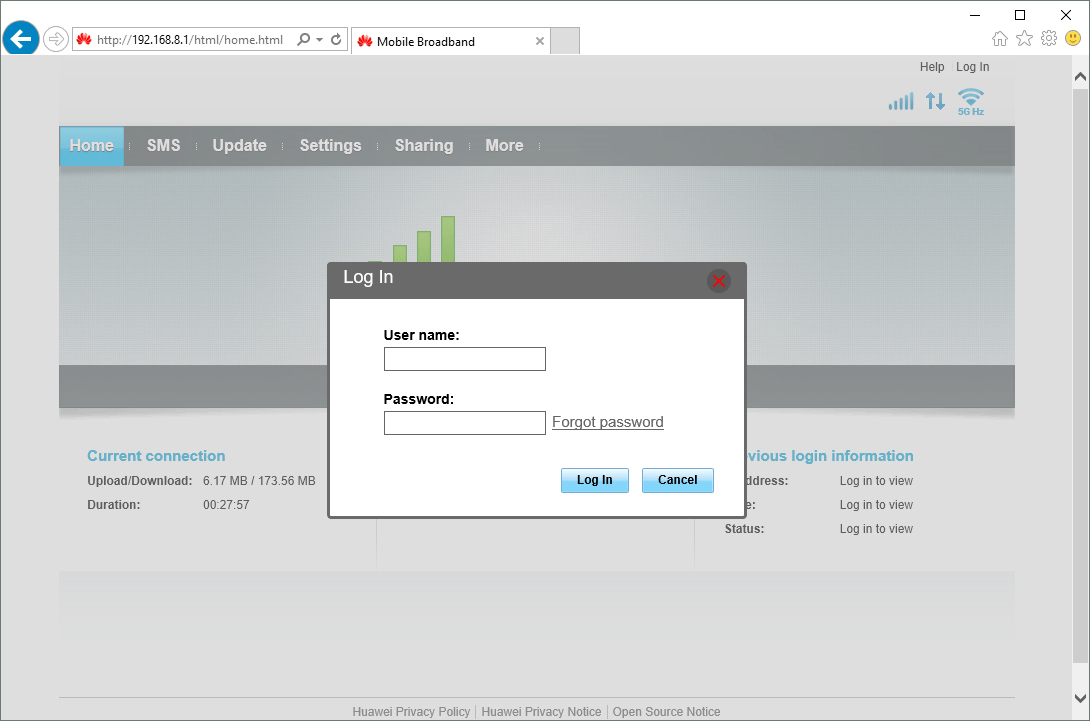
Task: Close the Mobile Broadband tab
Action: click(540, 41)
